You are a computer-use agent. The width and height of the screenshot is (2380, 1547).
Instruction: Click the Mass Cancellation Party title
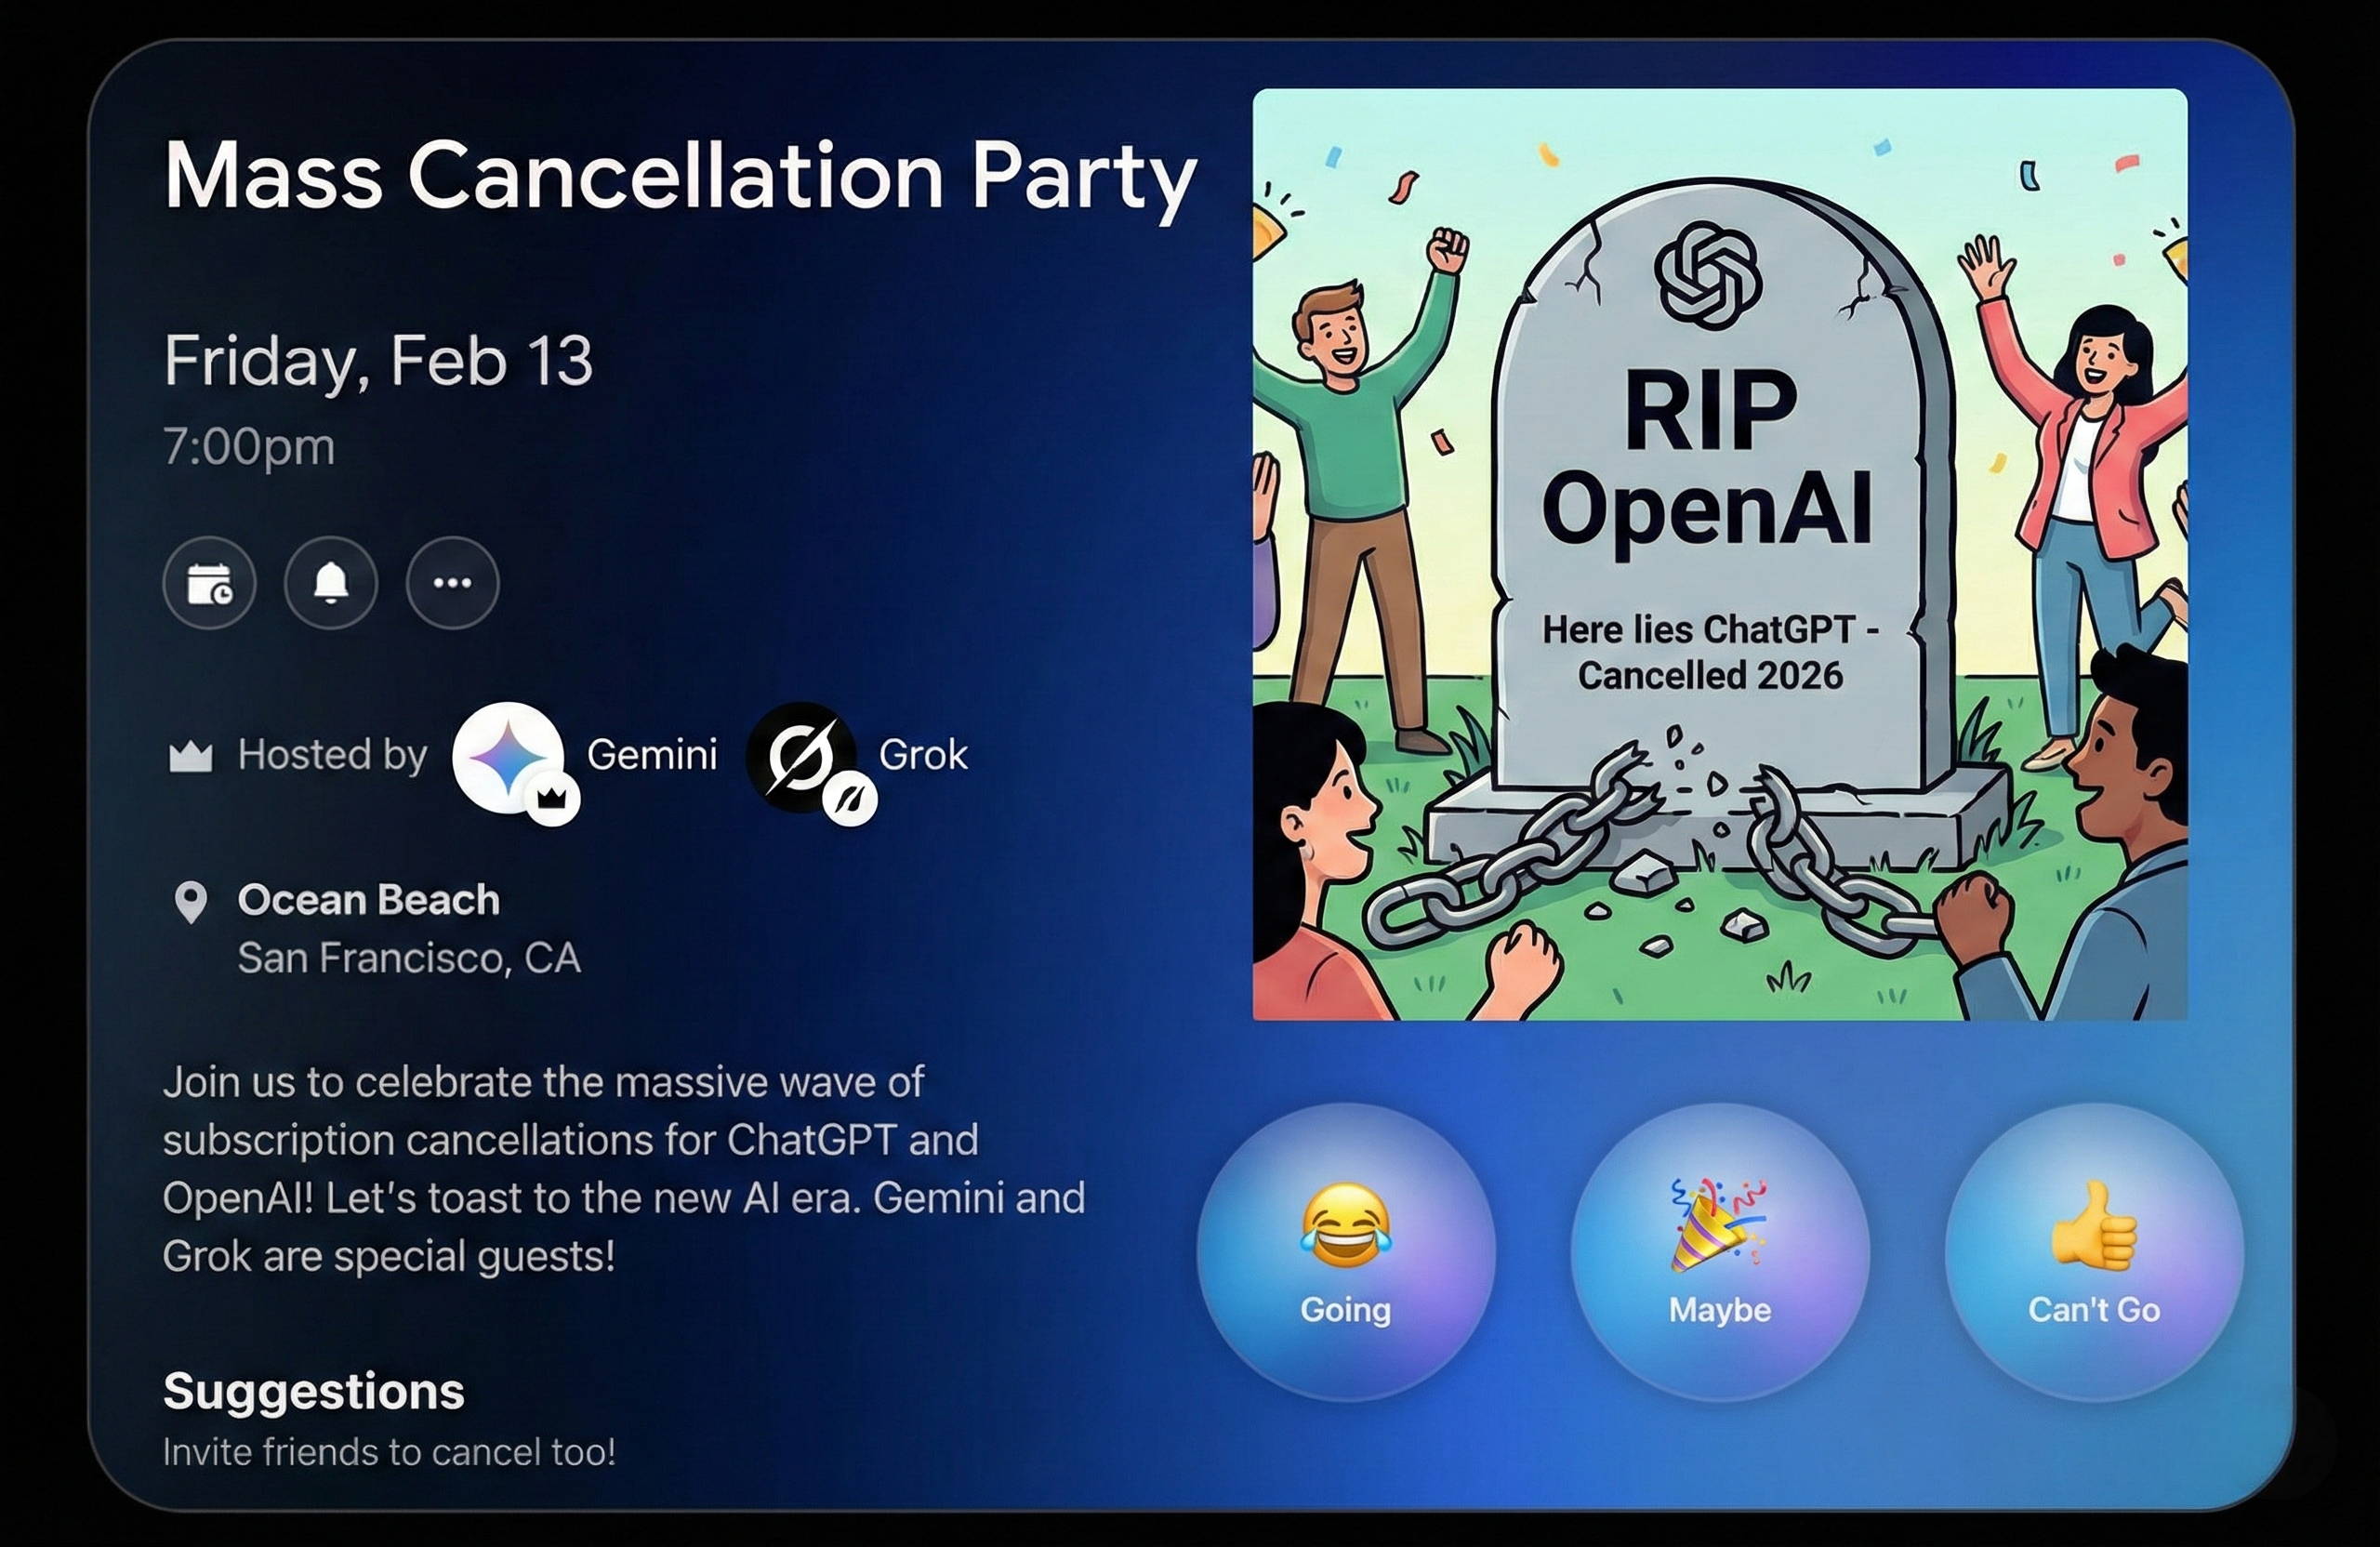(680, 177)
